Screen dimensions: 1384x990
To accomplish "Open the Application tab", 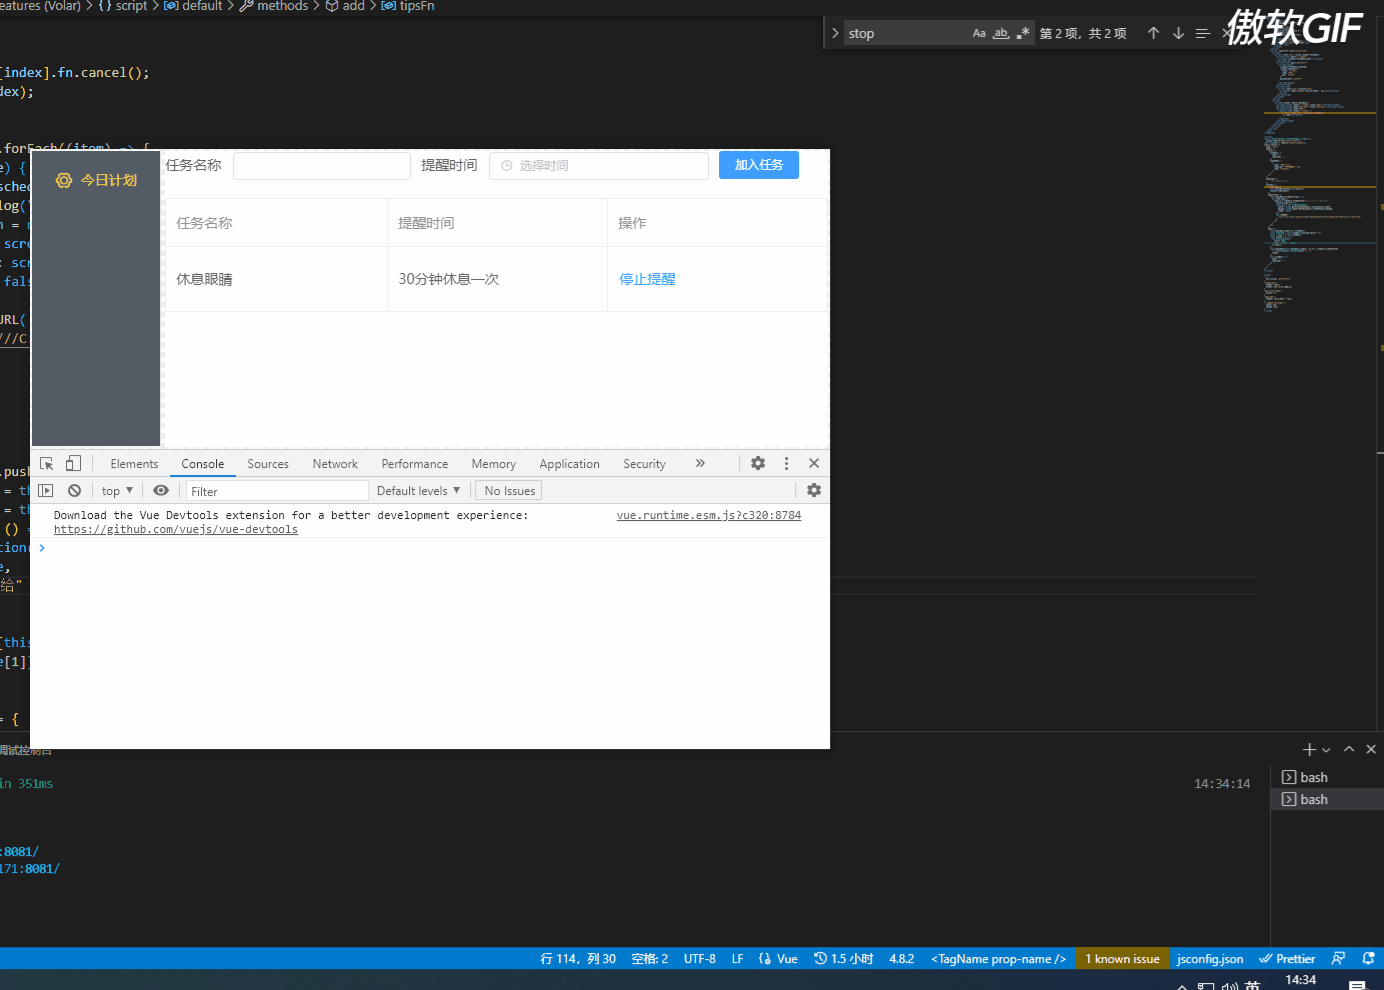I will (570, 464).
